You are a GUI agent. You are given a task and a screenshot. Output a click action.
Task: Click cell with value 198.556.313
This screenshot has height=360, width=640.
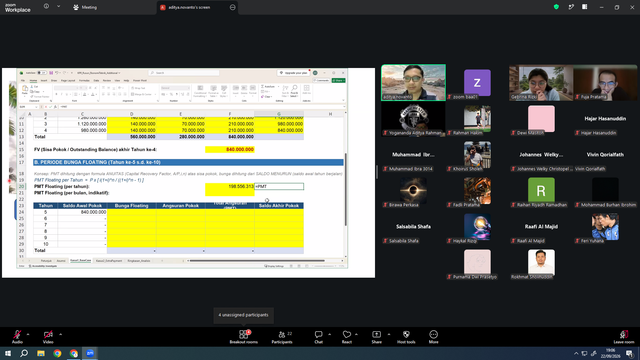pyautogui.click(x=229, y=187)
